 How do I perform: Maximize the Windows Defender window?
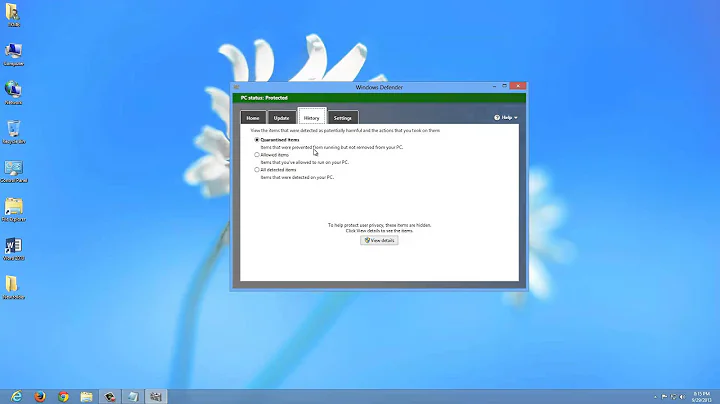tap(504, 86)
